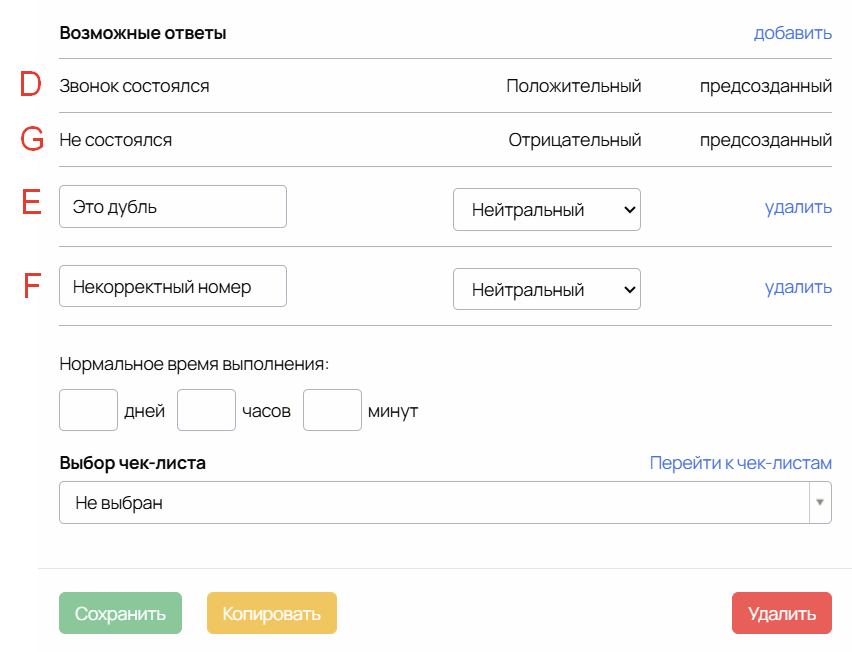852x652 pixels.
Task: Click the 'Отрицательный' type label
Action: click(575, 140)
